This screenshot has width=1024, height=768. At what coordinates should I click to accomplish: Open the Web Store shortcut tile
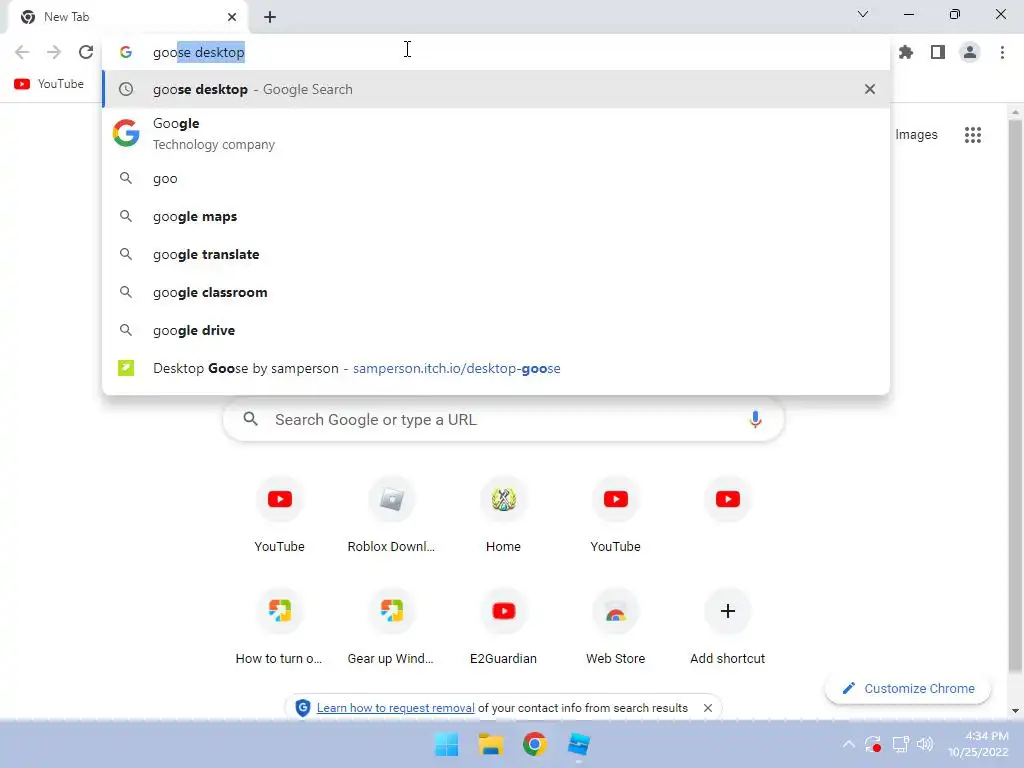[615, 628]
